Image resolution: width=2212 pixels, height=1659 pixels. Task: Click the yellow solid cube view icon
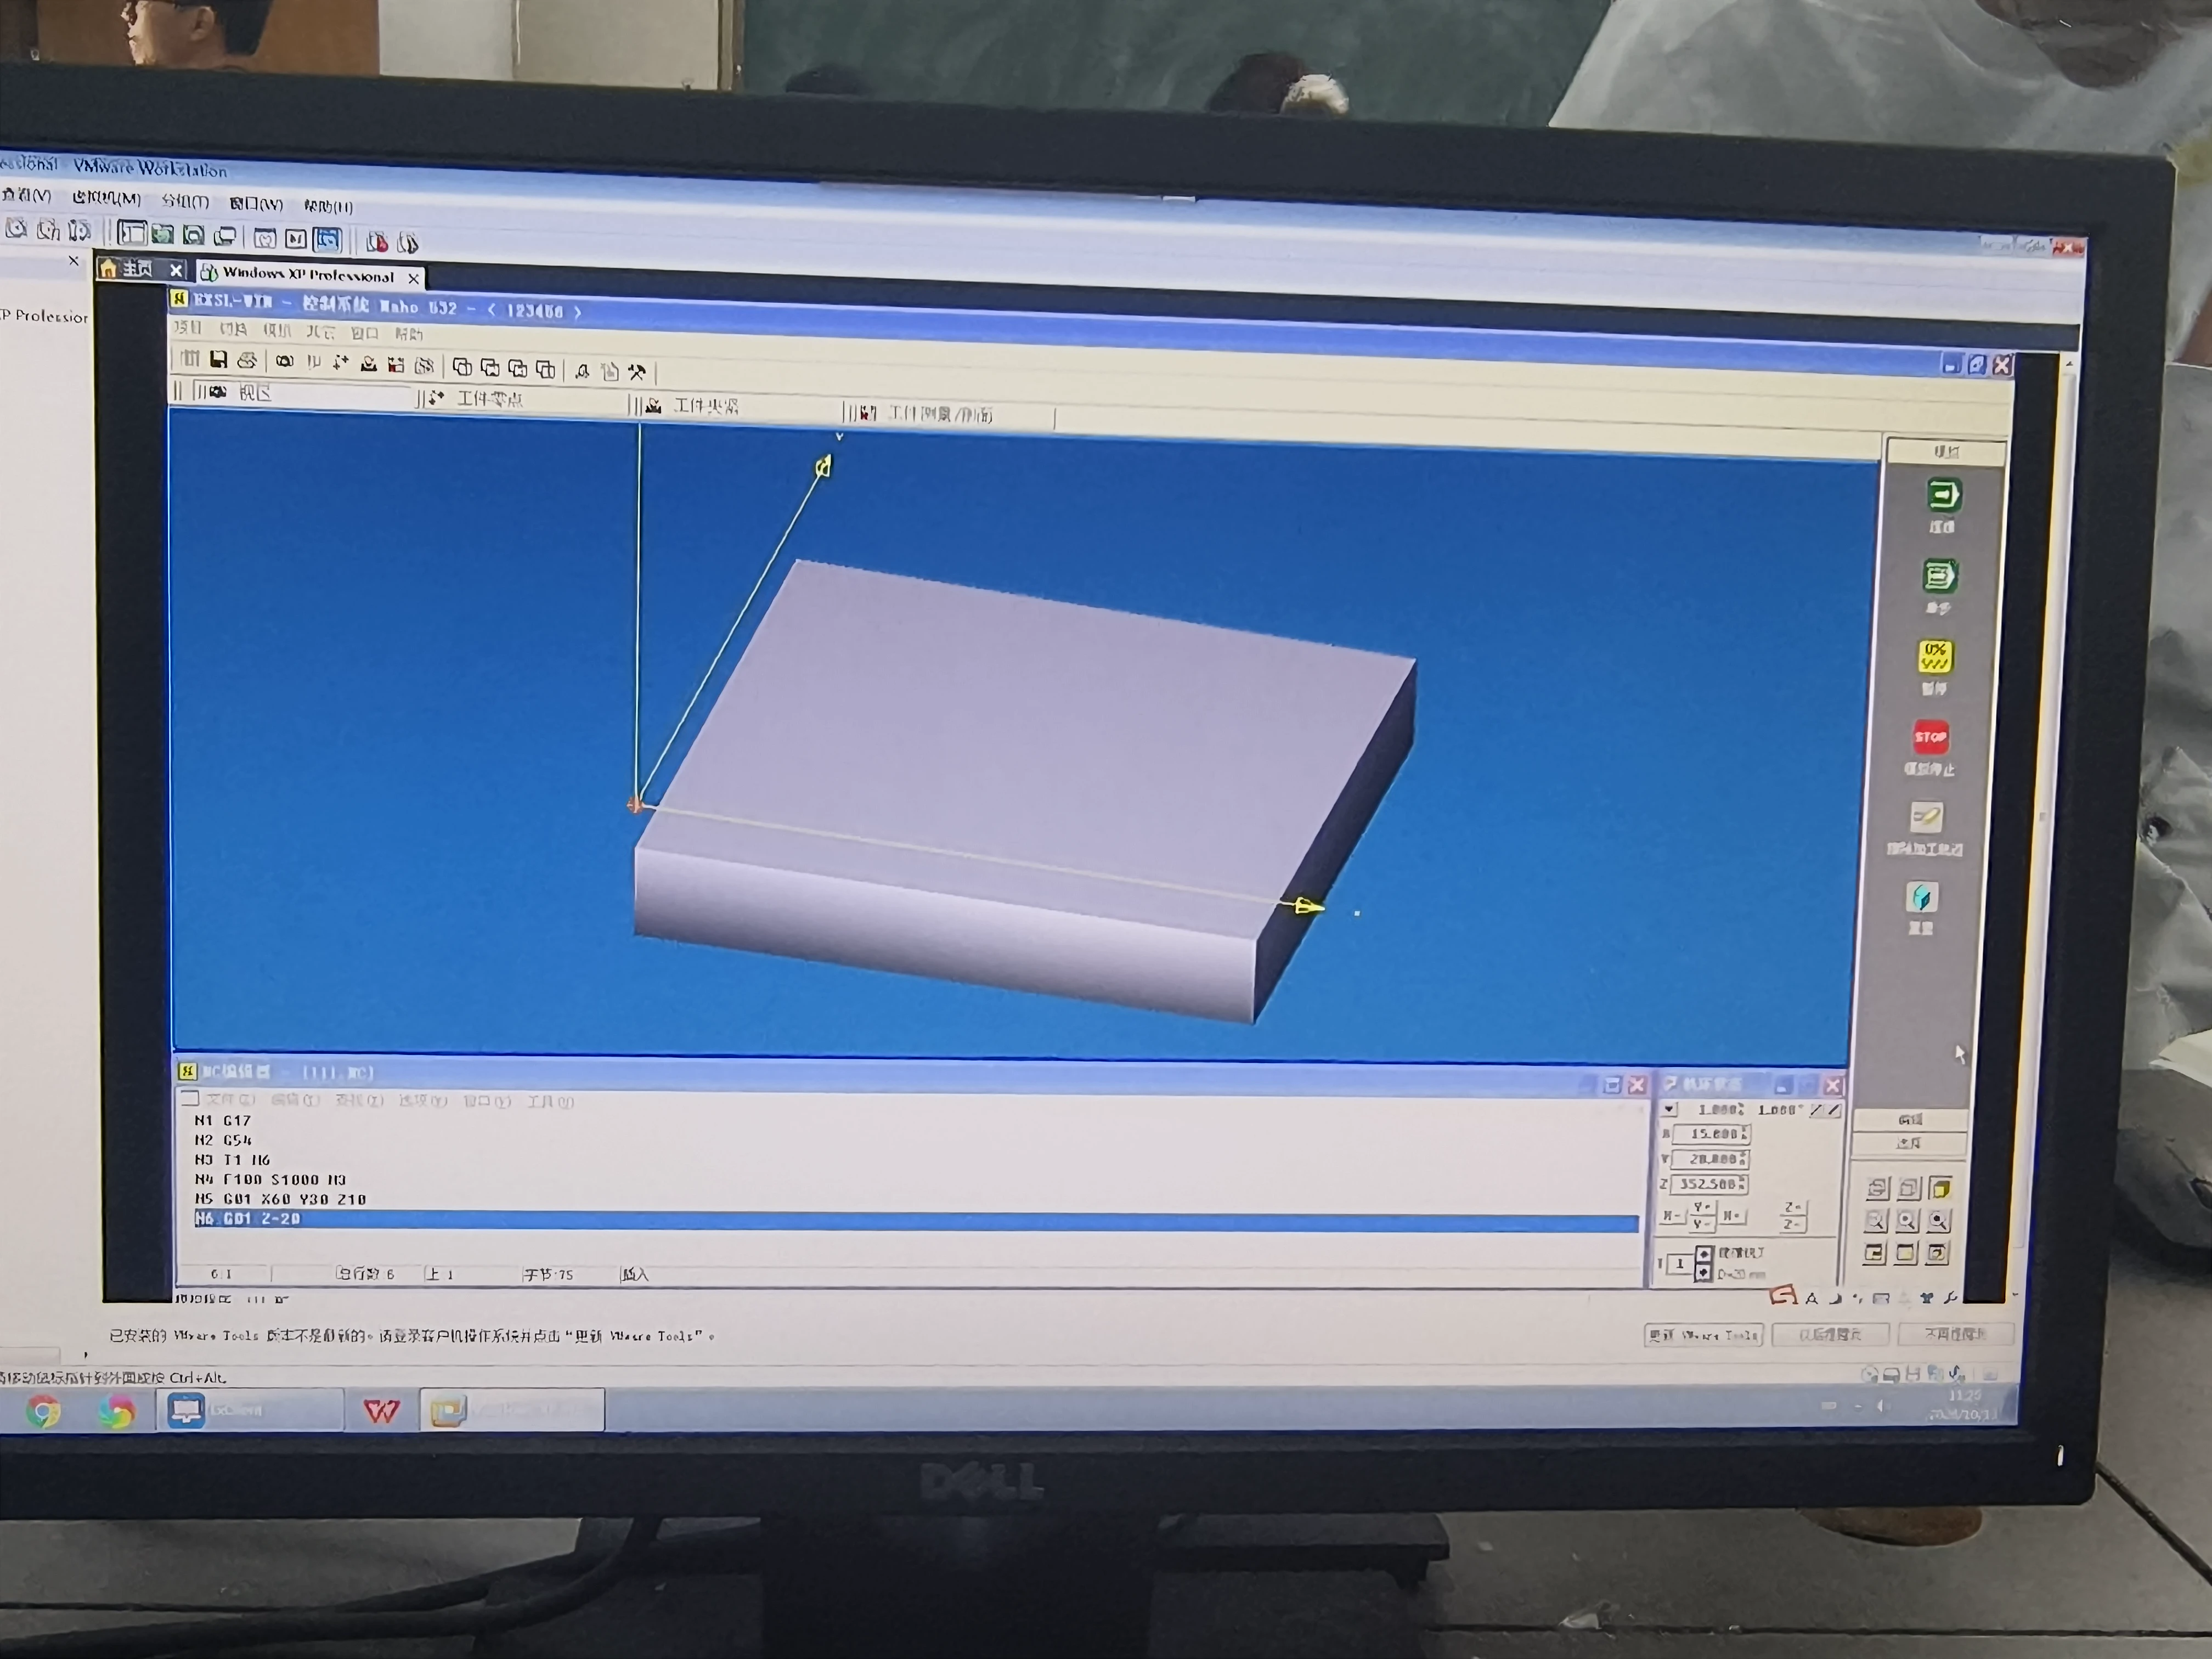[x=1941, y=1189]
